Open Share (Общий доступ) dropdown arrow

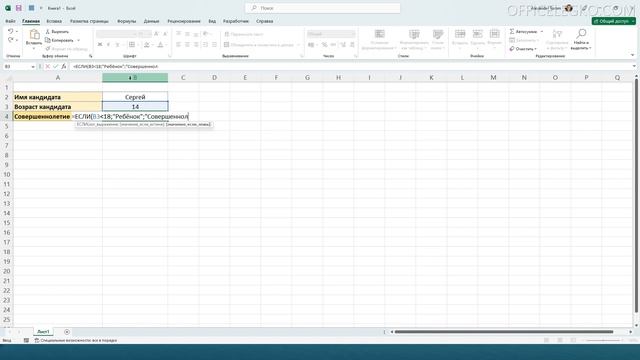click(633, 21)
